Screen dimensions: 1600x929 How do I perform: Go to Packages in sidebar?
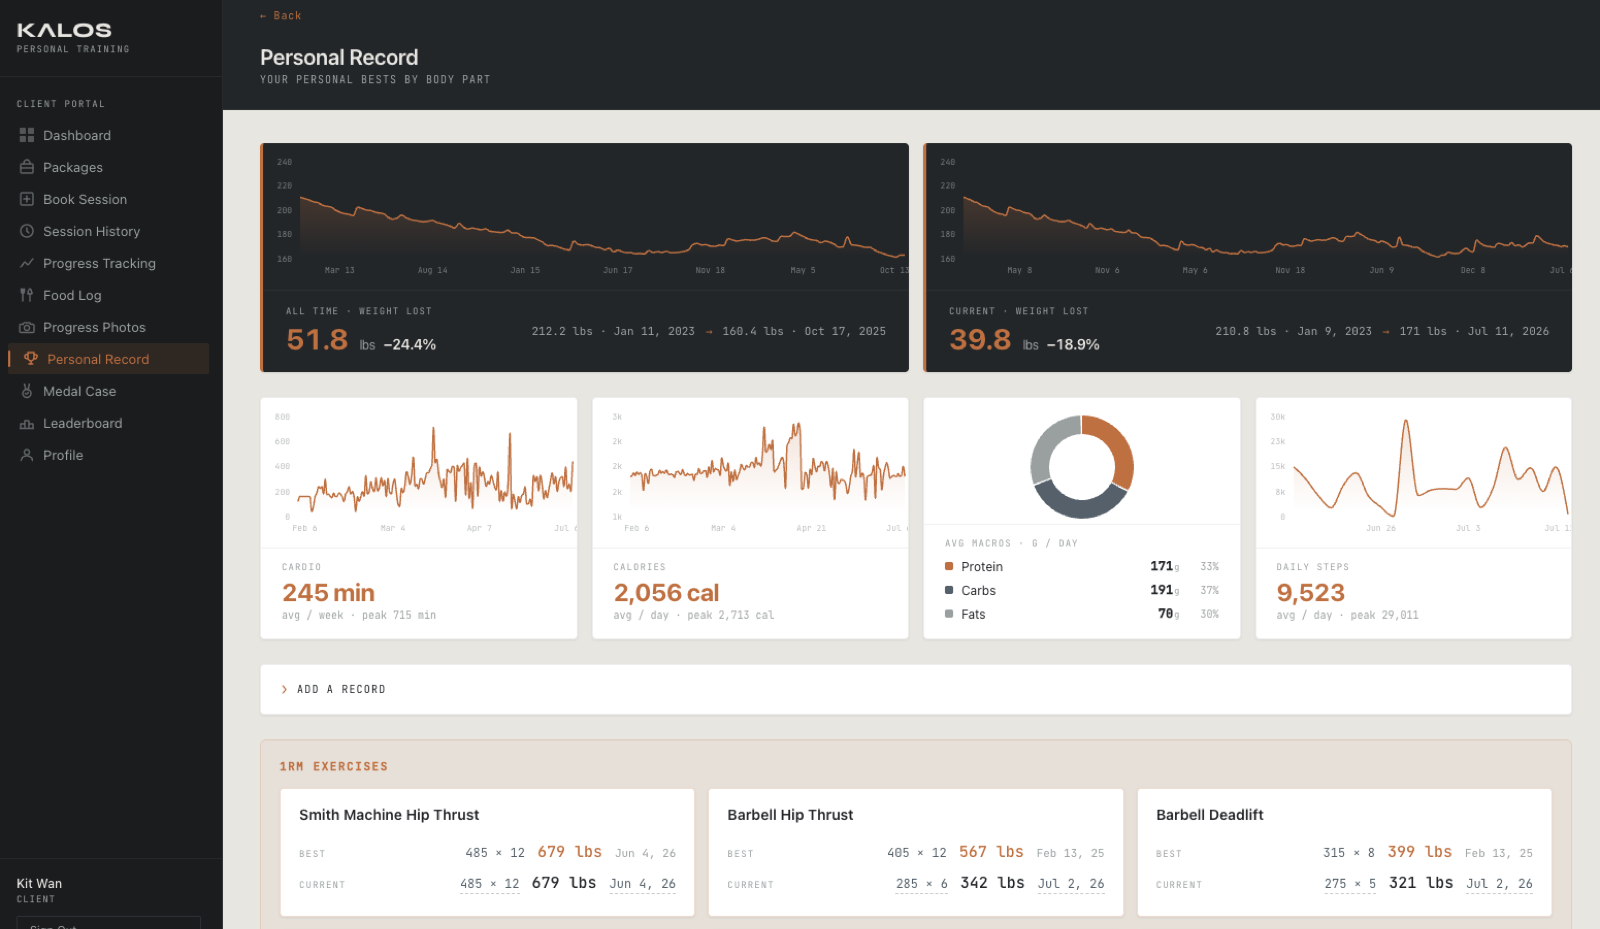[x=108, y=167]
